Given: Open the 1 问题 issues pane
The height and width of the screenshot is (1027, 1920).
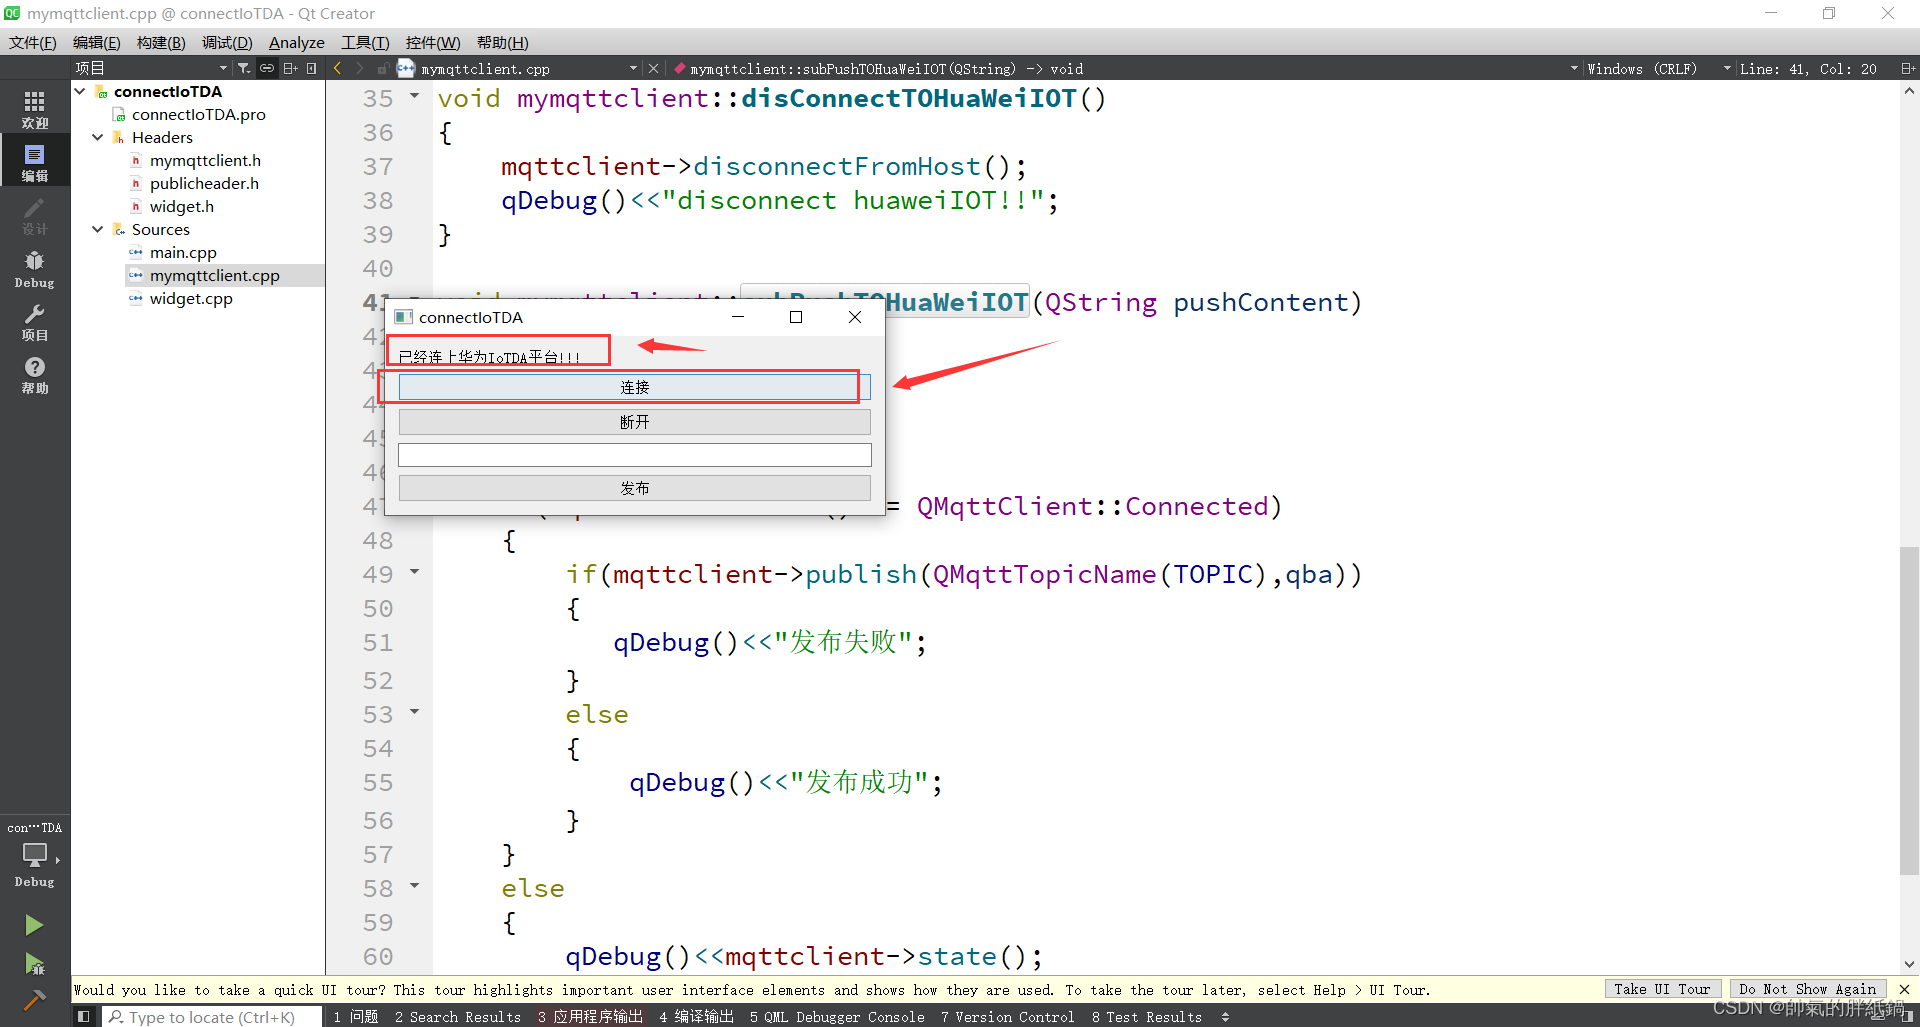Looking at the screenshot, I should 356,1017.
